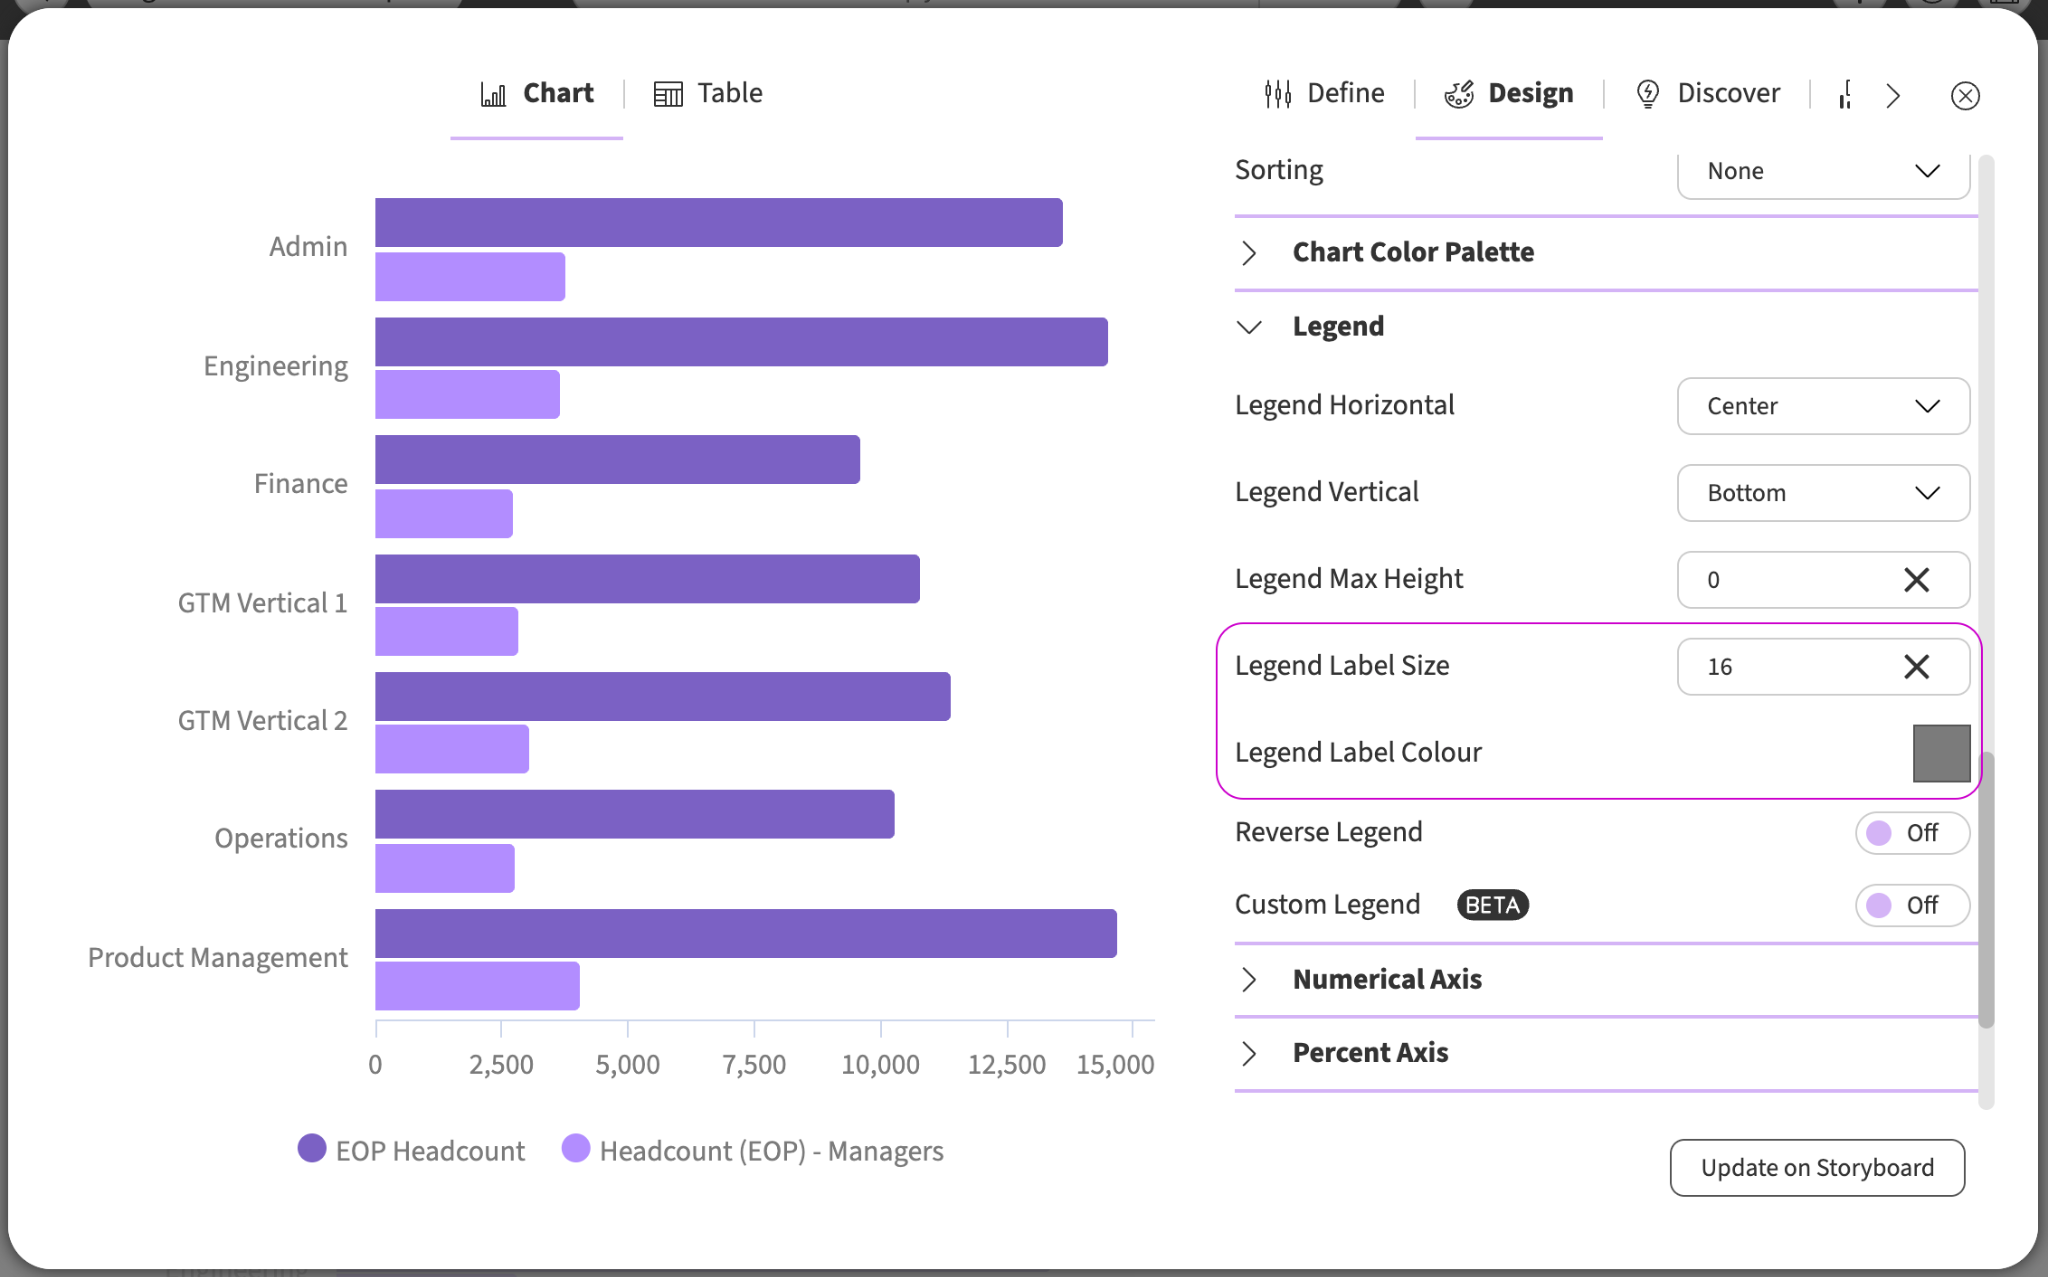
Task: Clear the Legend Max Height value
Action: tap(1916, 580)
